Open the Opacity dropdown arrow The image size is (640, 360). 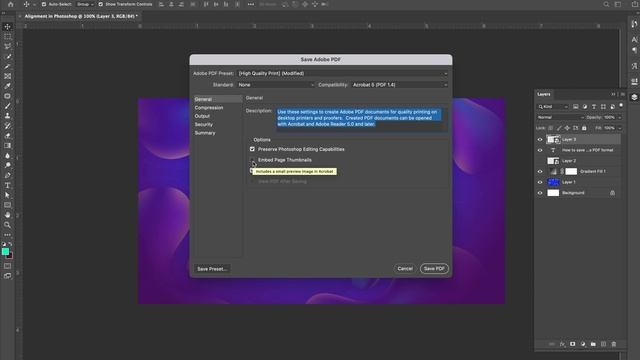coord(620,117)
